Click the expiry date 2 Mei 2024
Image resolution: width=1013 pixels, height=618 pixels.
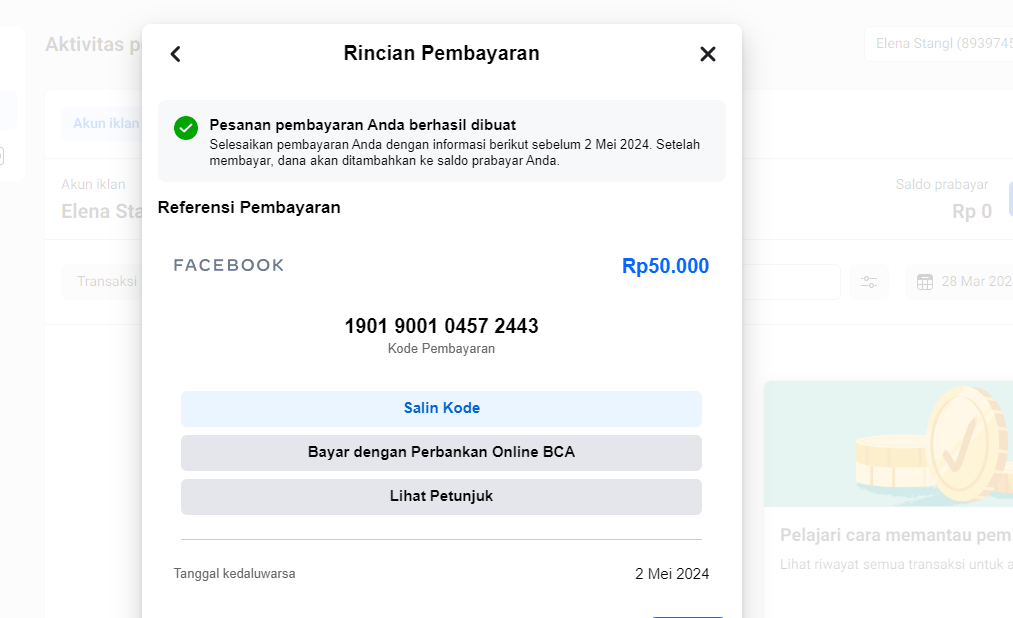[x=671, y=574]
